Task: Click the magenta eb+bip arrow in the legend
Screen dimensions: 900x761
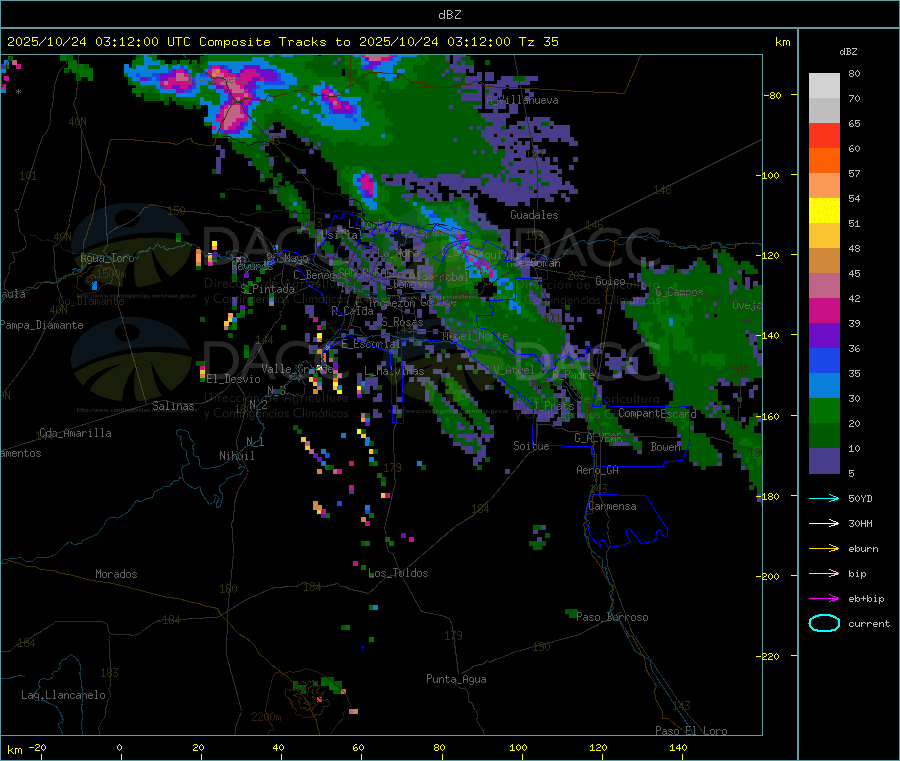Action: point(824,599)
